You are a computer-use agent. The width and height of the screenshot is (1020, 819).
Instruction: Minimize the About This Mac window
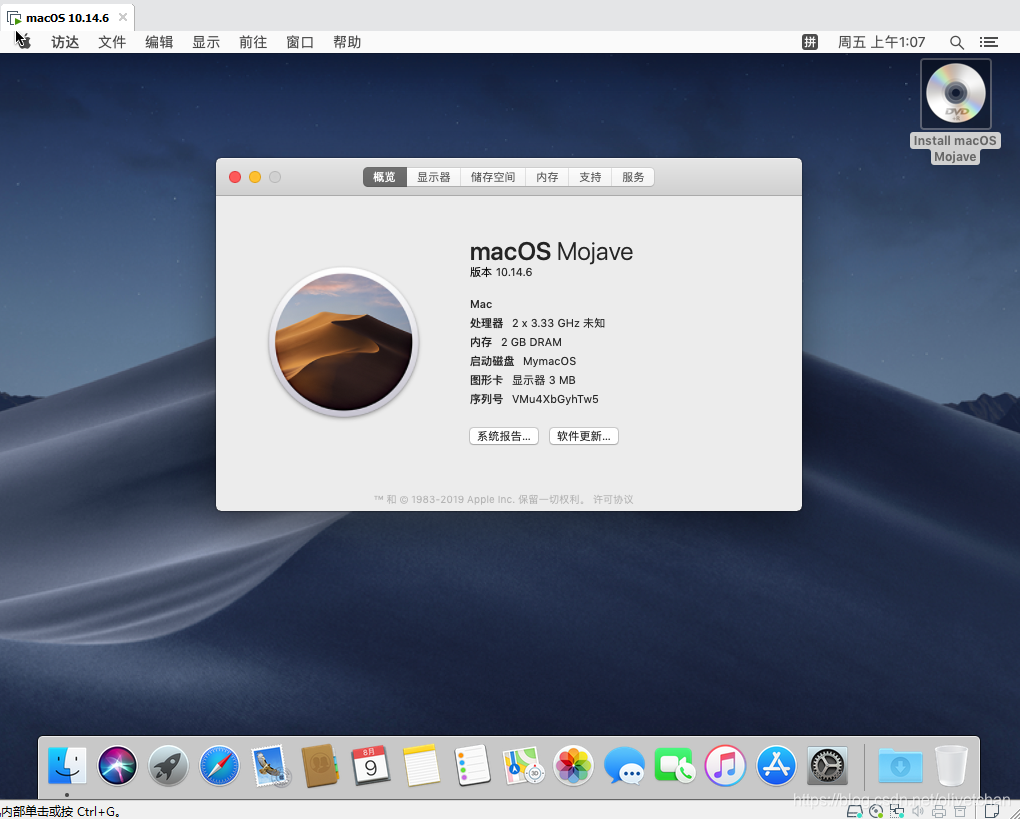(x=255, y=177)
